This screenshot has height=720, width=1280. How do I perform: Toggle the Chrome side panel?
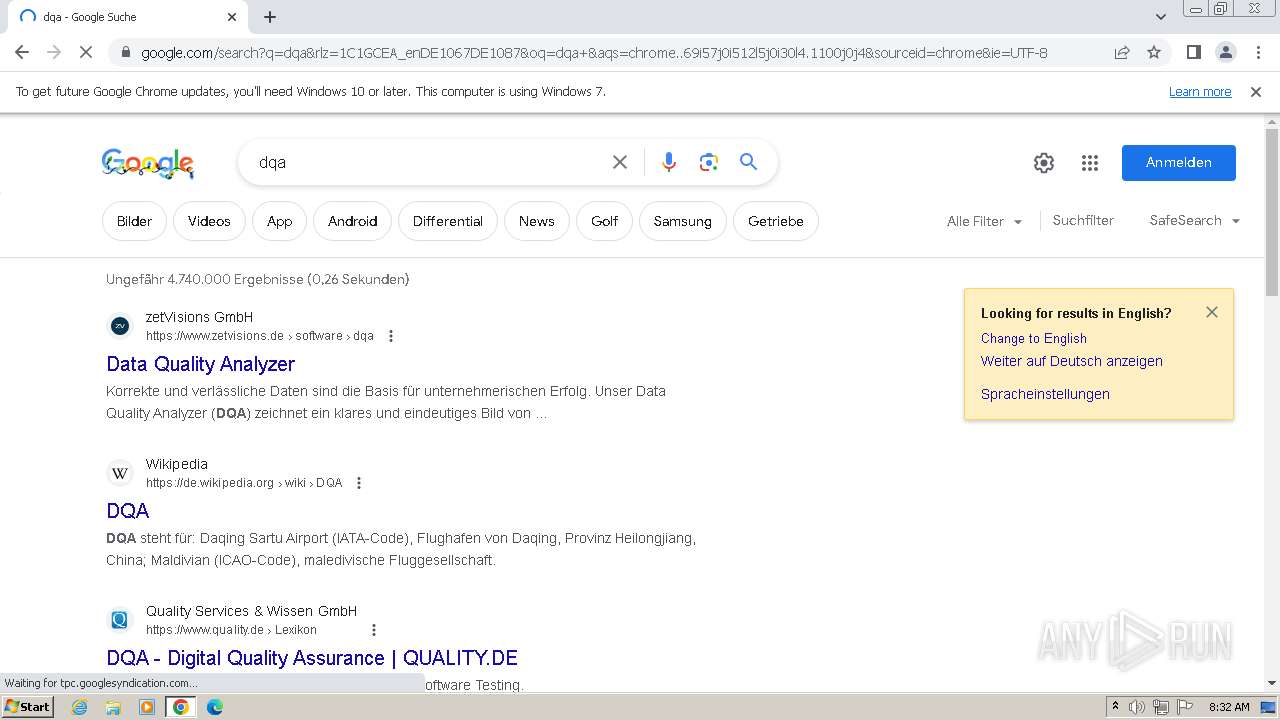click(x=1193, y=52)
